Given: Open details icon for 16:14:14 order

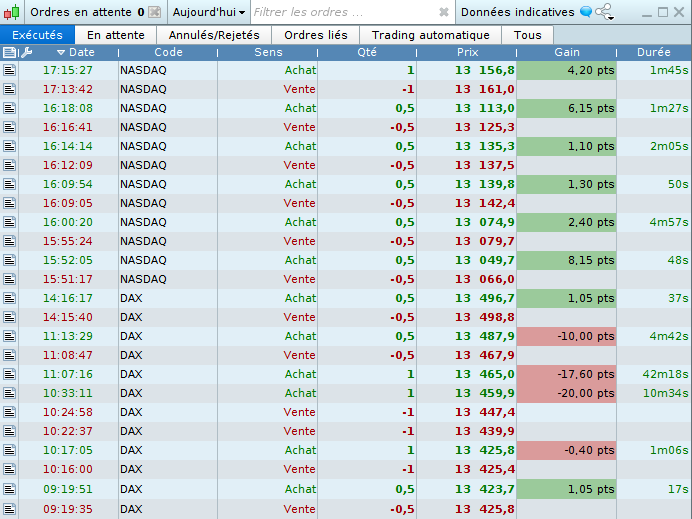Looking at the screenshot, I should point(10,146).
